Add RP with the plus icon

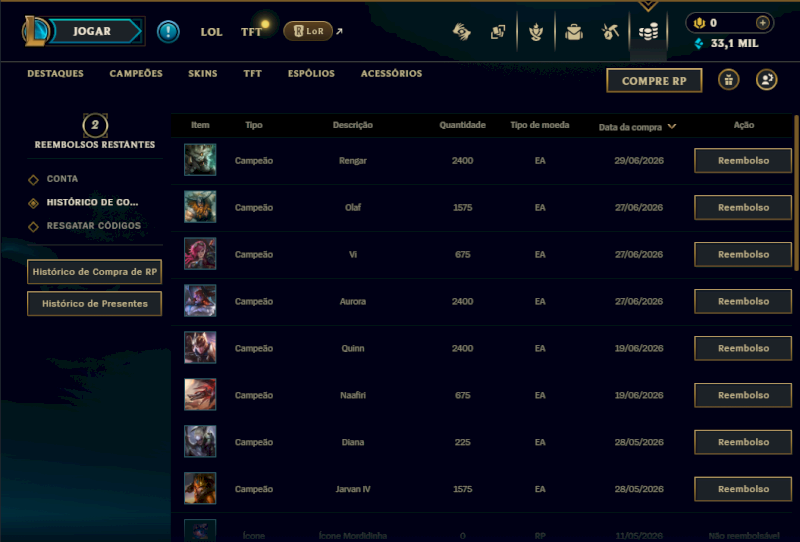point(762,23)
